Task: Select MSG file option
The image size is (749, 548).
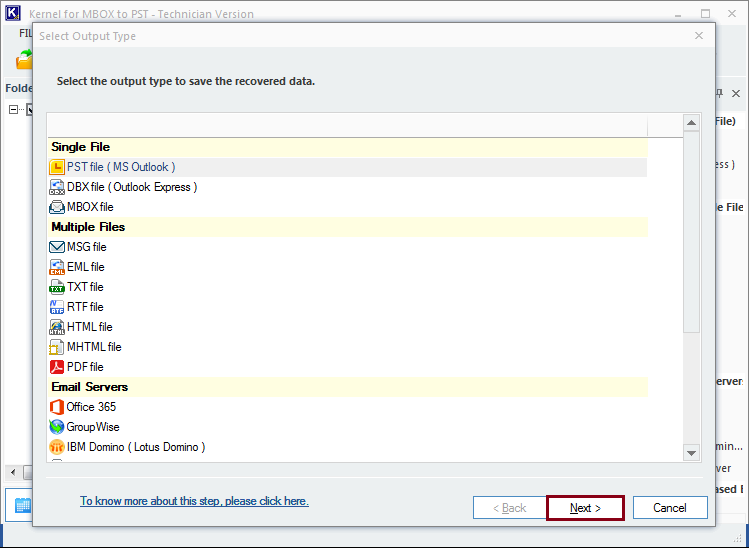Action: pos(348,247)
